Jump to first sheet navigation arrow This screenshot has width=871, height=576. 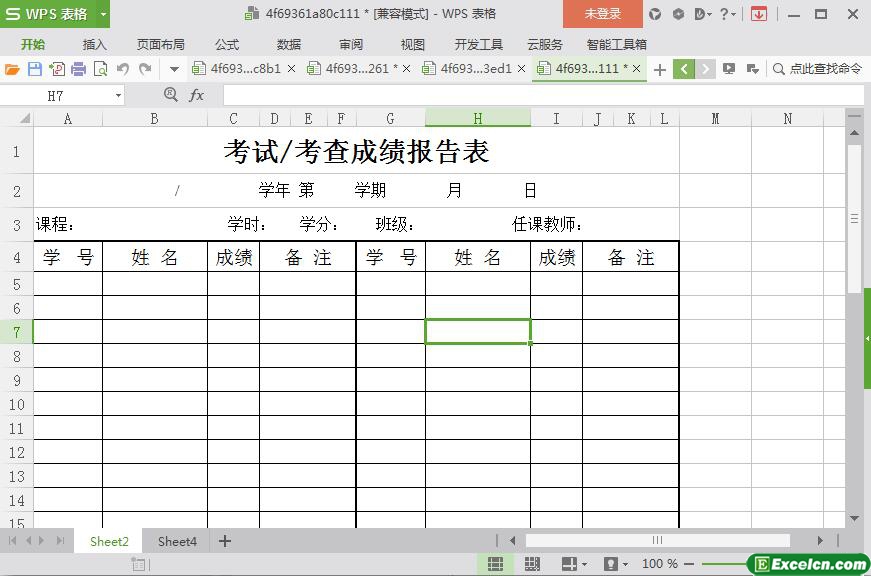click(x=12, y=540)
